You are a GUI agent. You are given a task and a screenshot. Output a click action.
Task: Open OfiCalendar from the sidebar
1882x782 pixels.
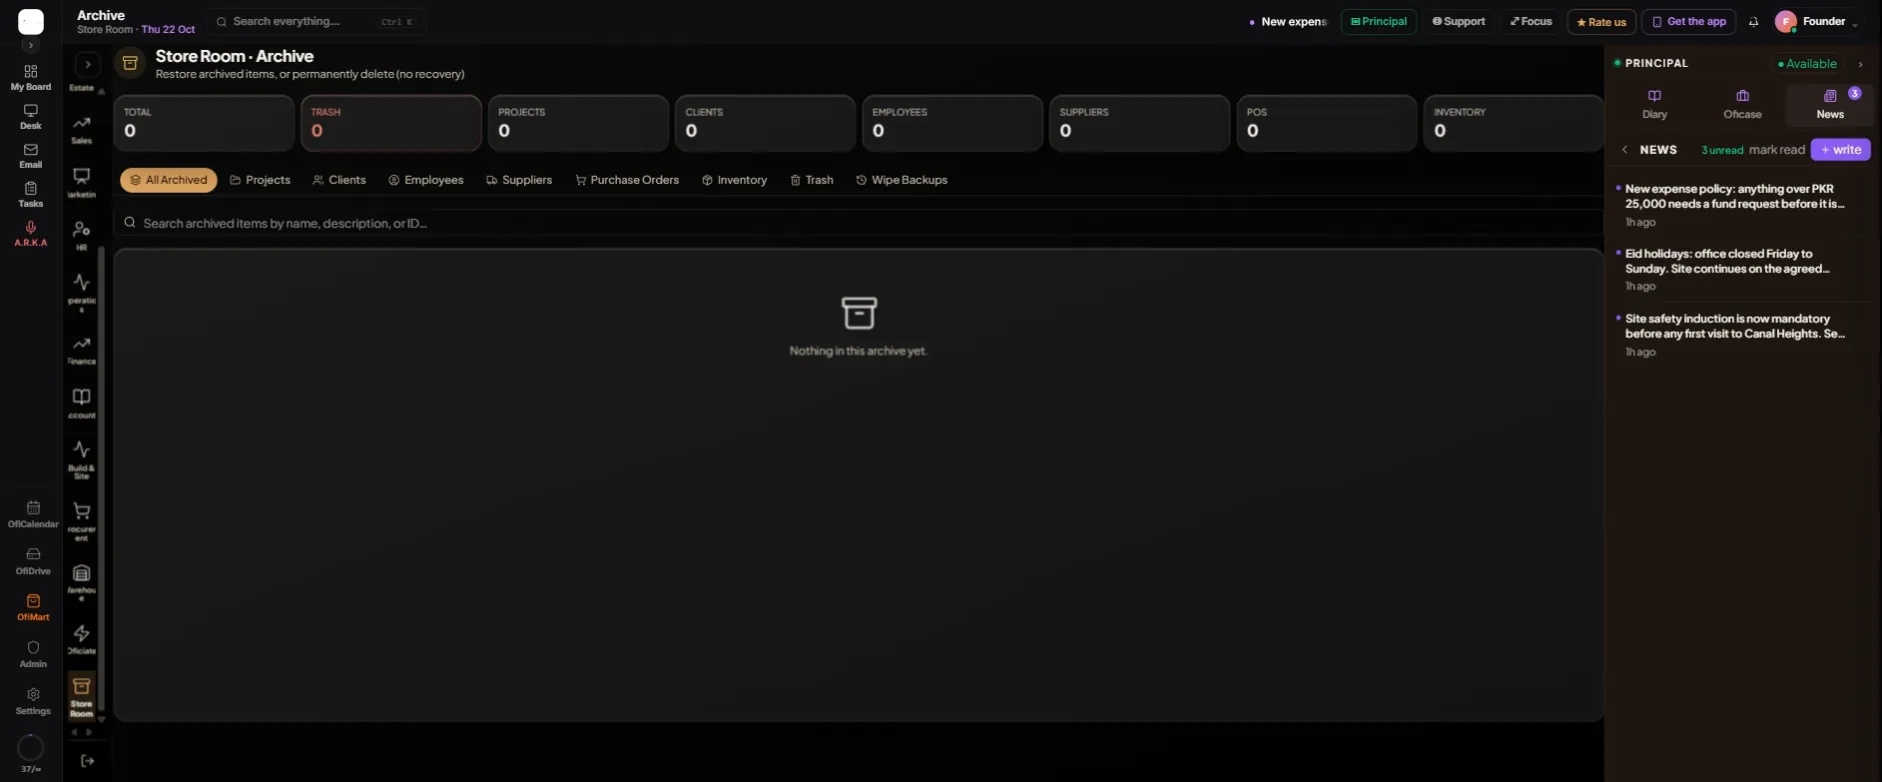(x=33, y=514)
